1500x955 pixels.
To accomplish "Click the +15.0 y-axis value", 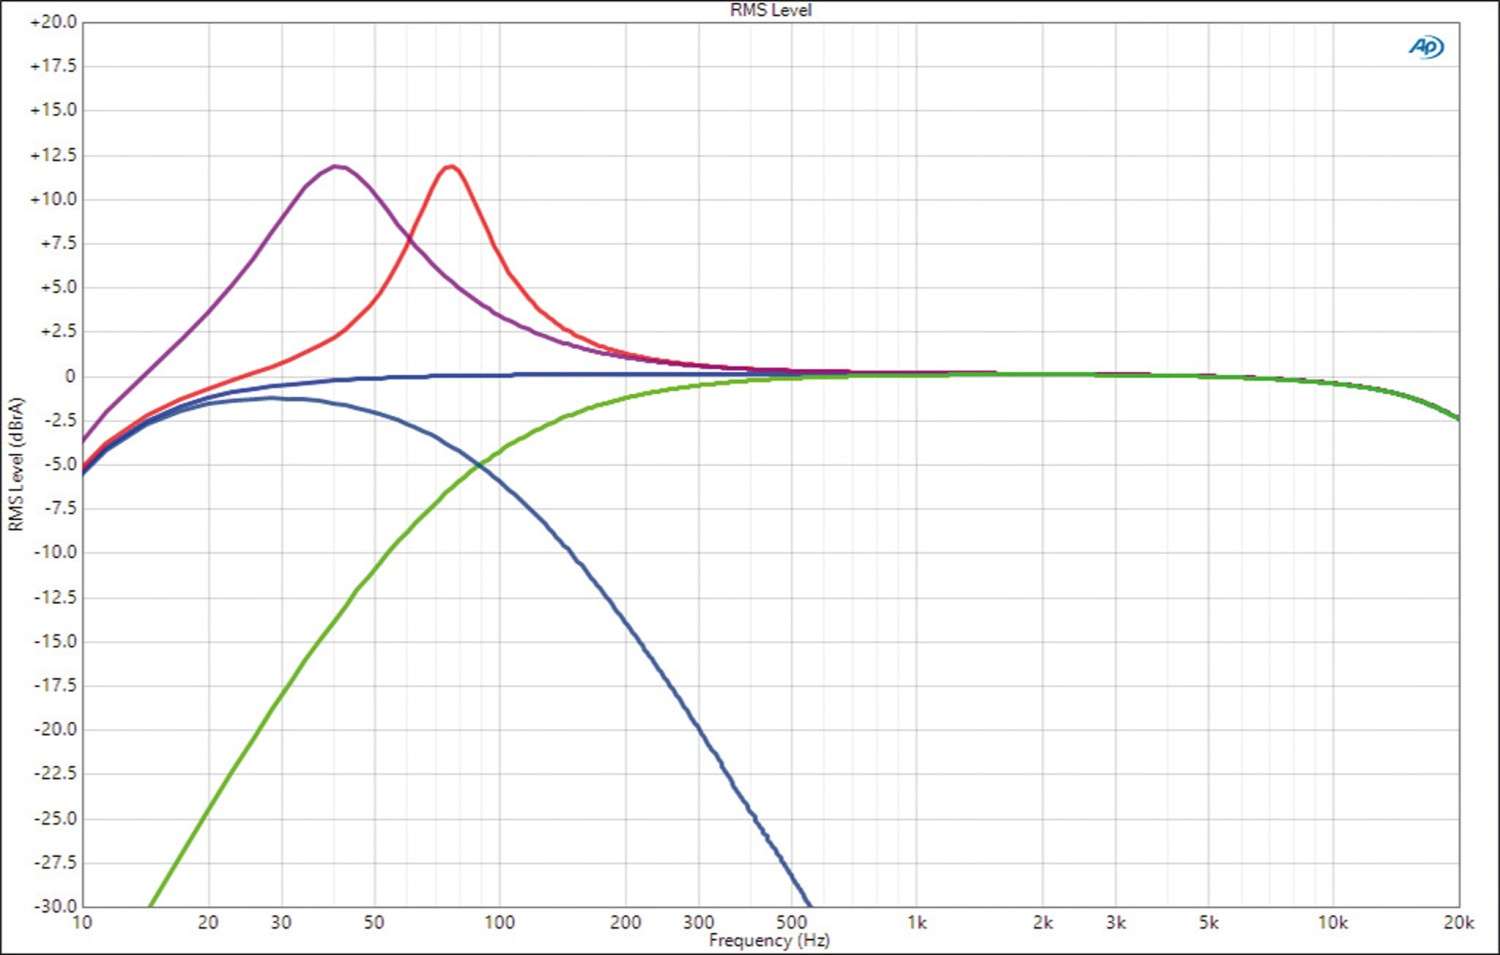I will tap(53, 110).
